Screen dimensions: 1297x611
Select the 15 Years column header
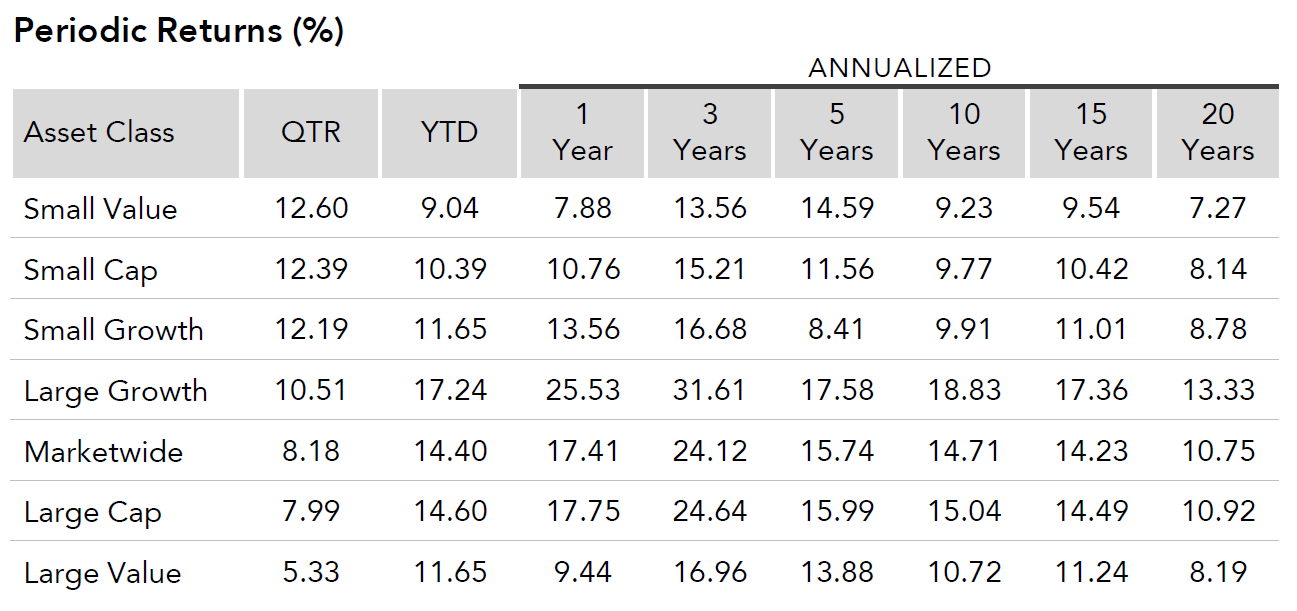click(x=1090, y=132)
